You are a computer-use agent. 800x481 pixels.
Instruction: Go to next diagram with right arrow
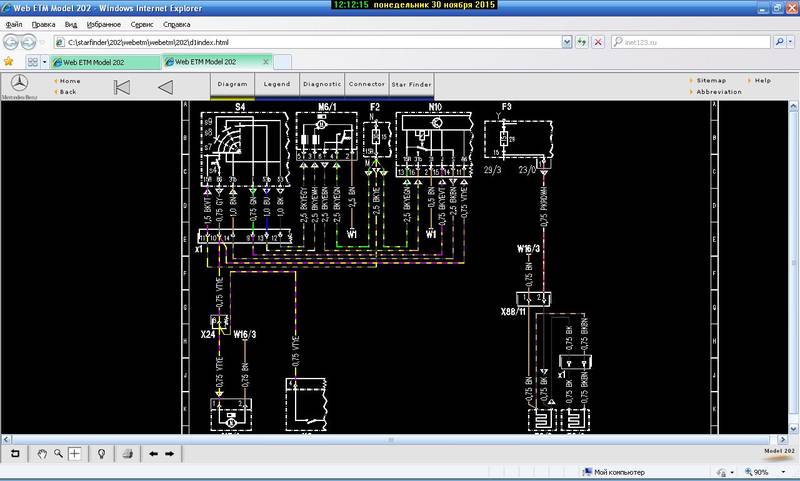169,453
